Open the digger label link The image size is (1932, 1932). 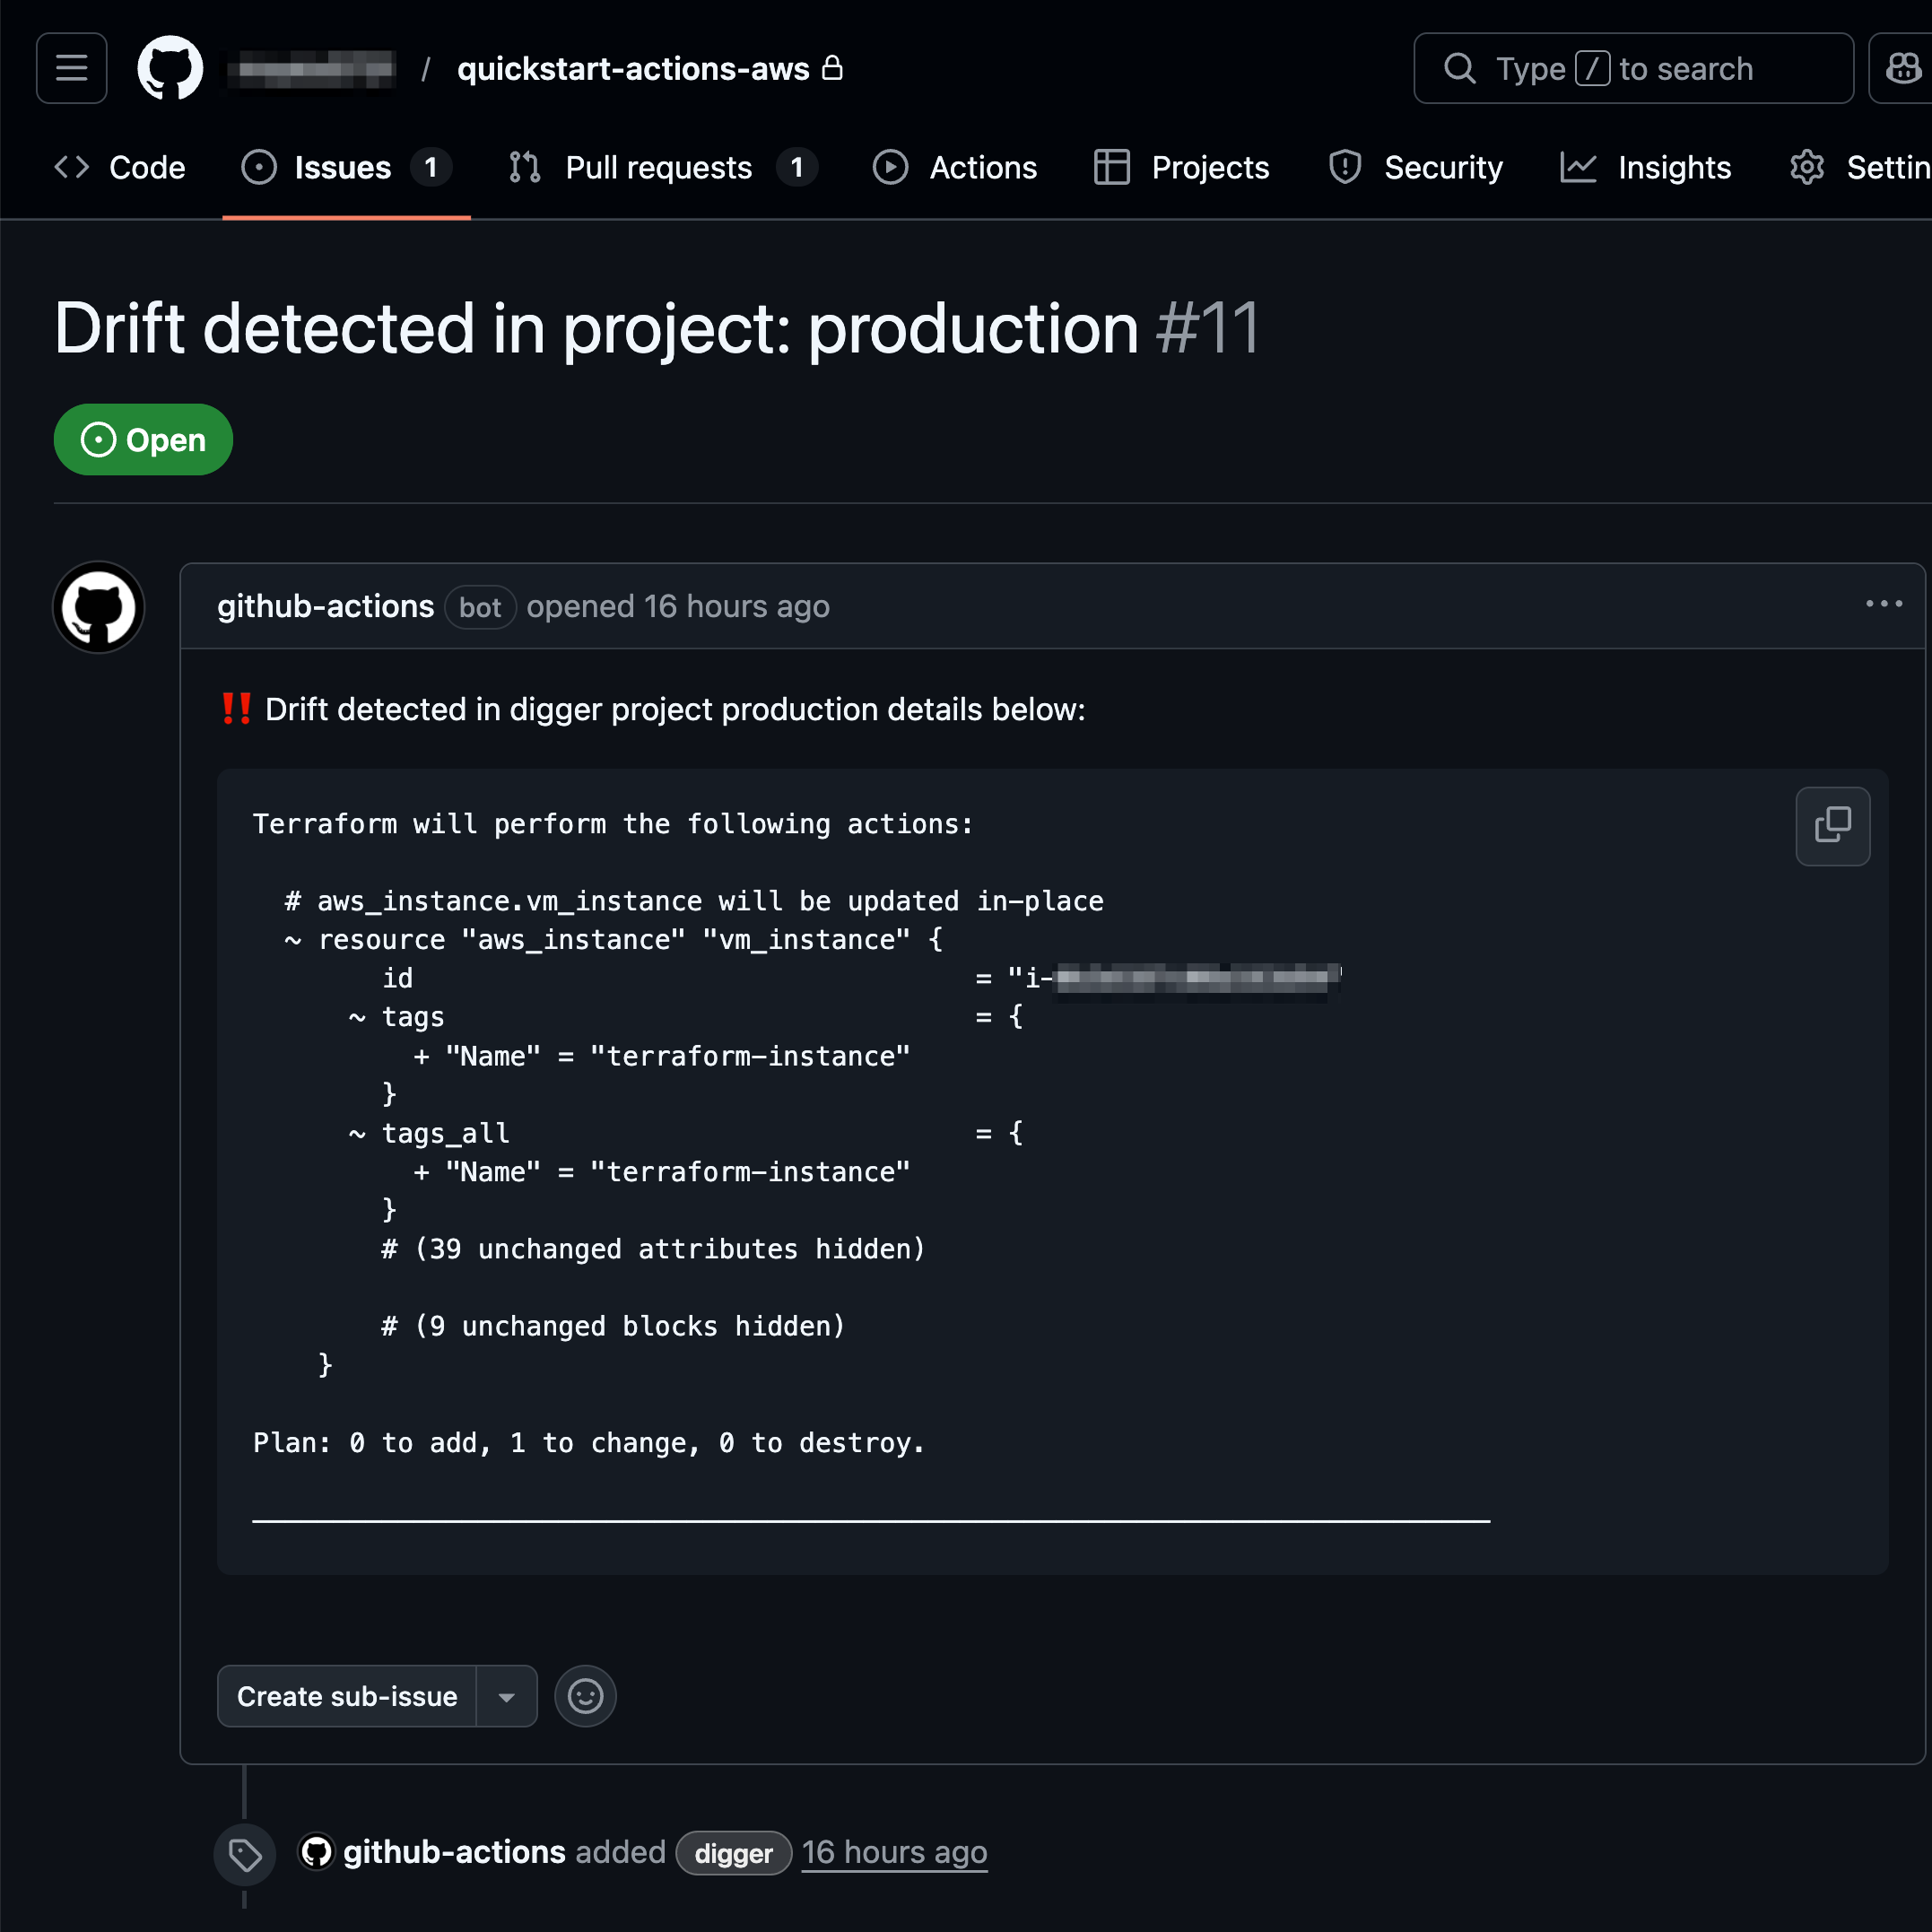pos(733,1853)
